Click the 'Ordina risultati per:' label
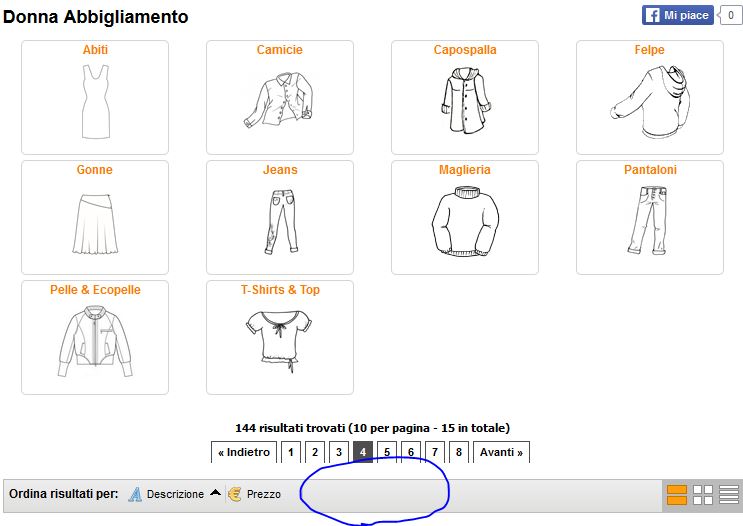743x526 pixels. pyautogui.click(x=63, y=494)
